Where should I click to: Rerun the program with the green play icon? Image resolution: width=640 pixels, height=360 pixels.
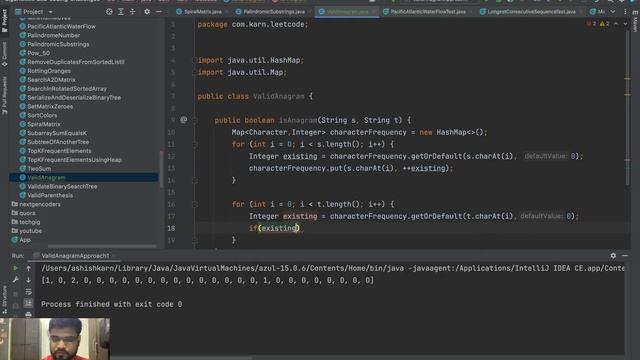16,268
